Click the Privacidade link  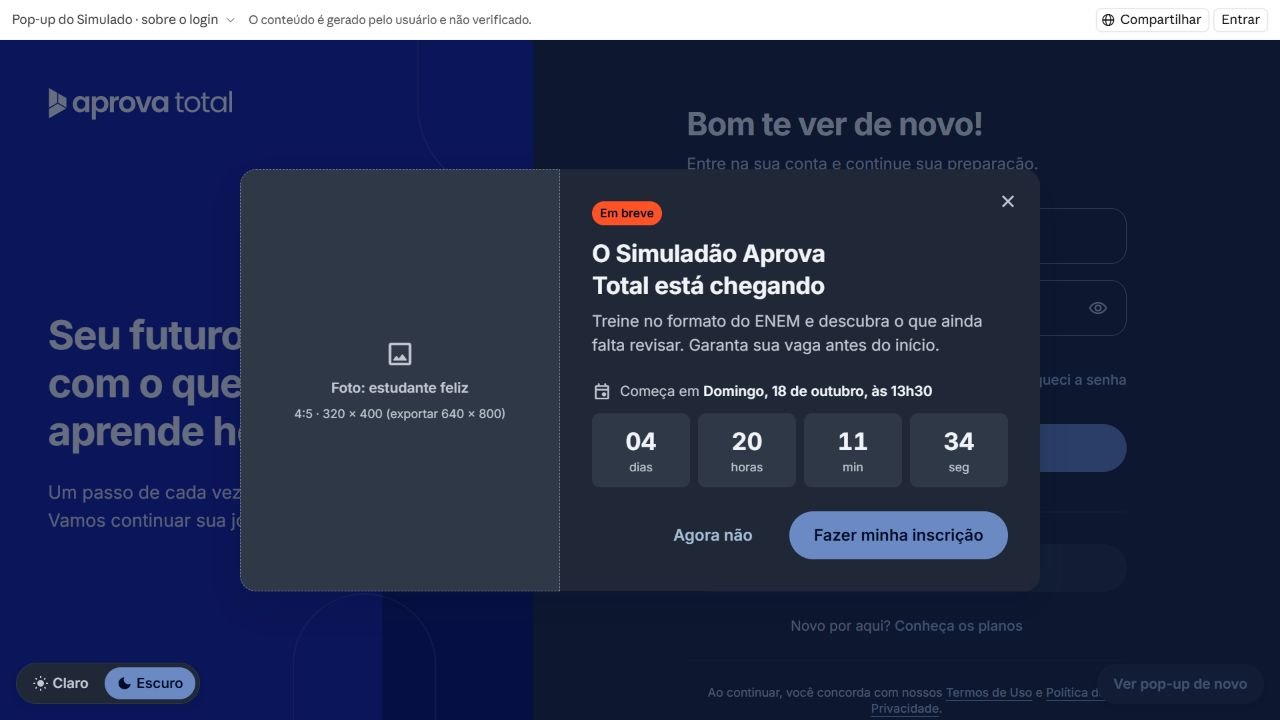tap(905, 708)
